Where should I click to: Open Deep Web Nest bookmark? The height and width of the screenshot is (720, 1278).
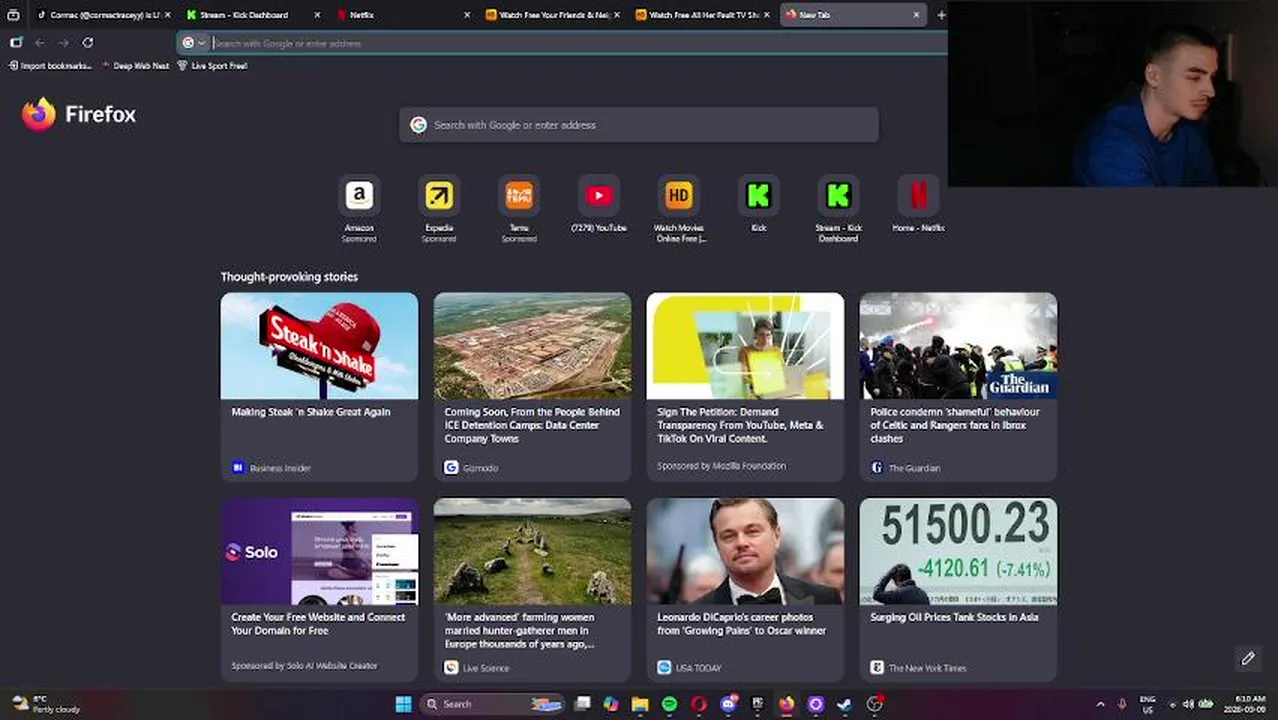click(135, 66)
